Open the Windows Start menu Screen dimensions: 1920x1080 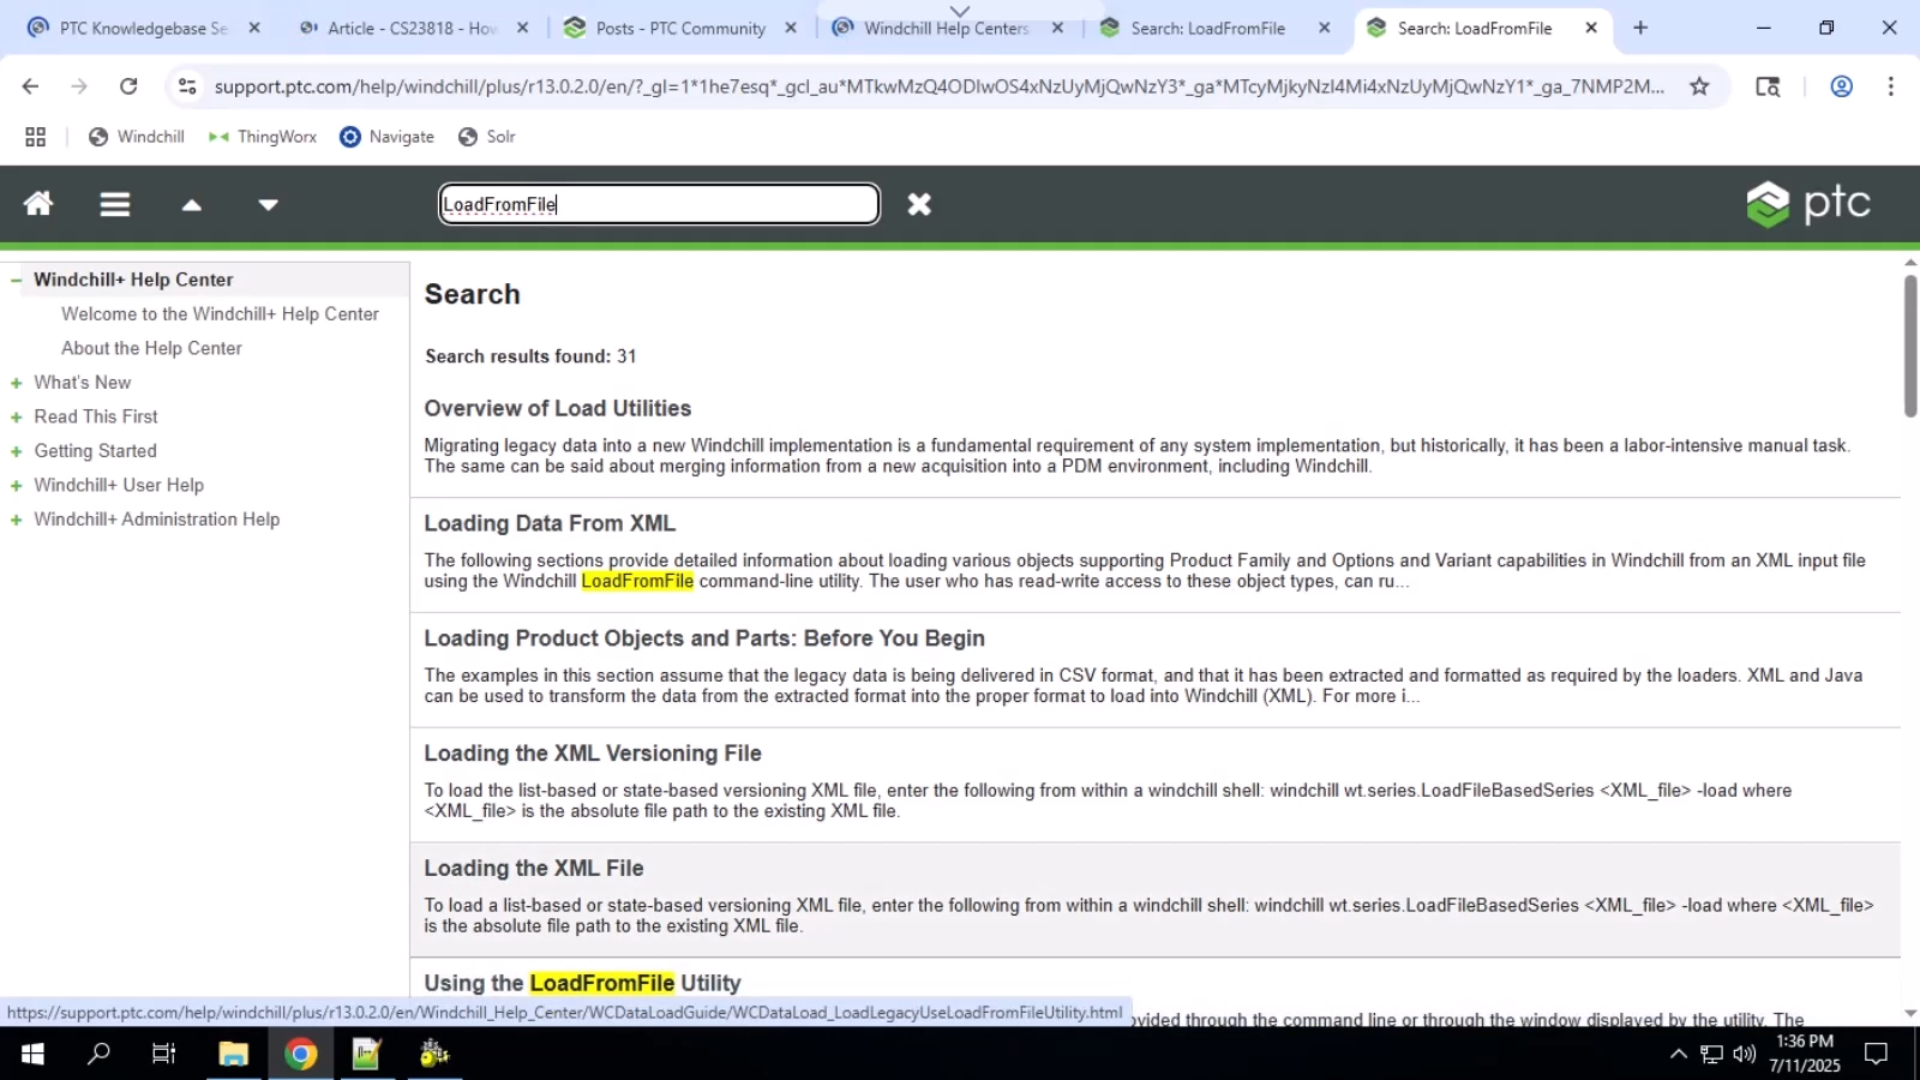coord(31,1053)
